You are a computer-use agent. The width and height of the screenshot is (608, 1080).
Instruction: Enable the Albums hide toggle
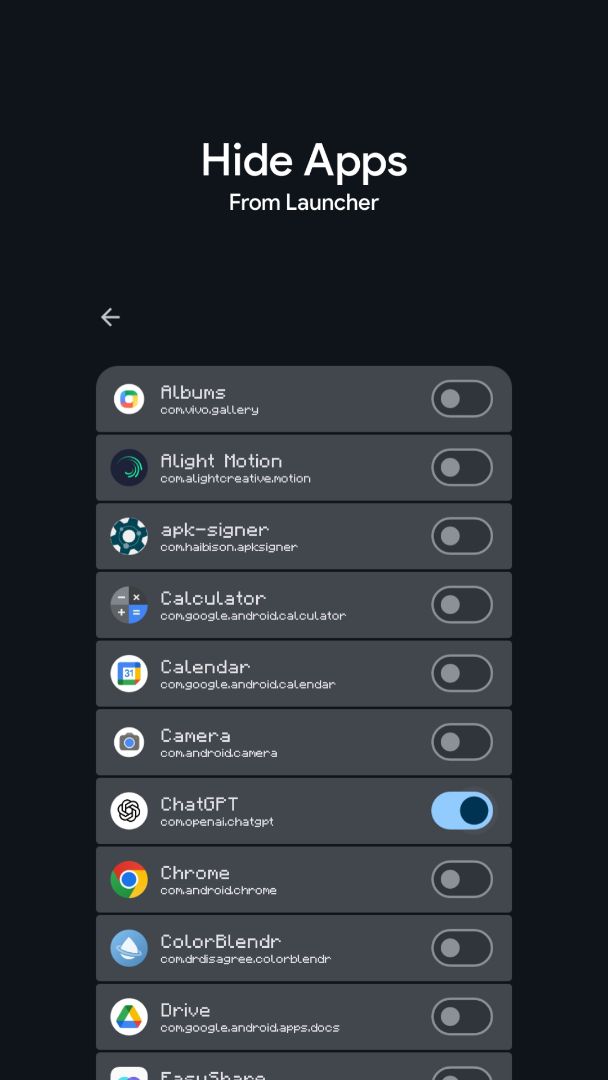(462, 399)
